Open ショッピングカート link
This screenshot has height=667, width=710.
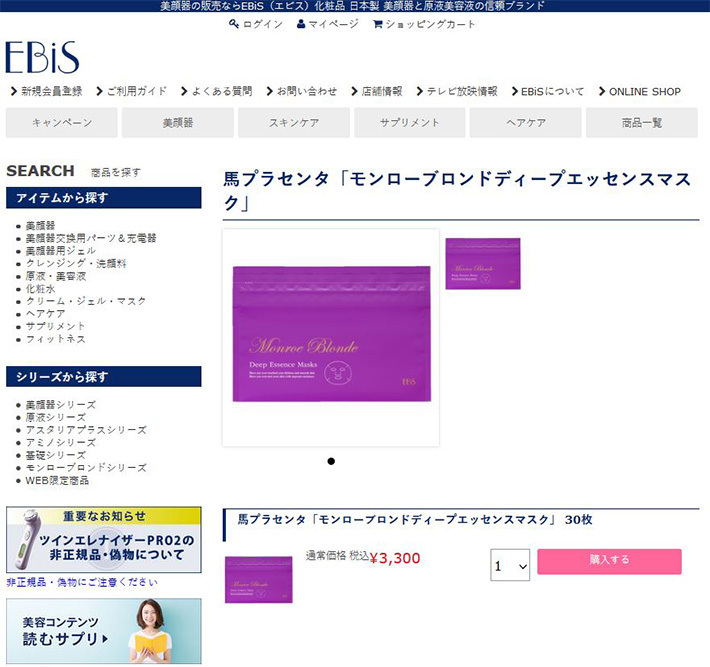[431, 24]
